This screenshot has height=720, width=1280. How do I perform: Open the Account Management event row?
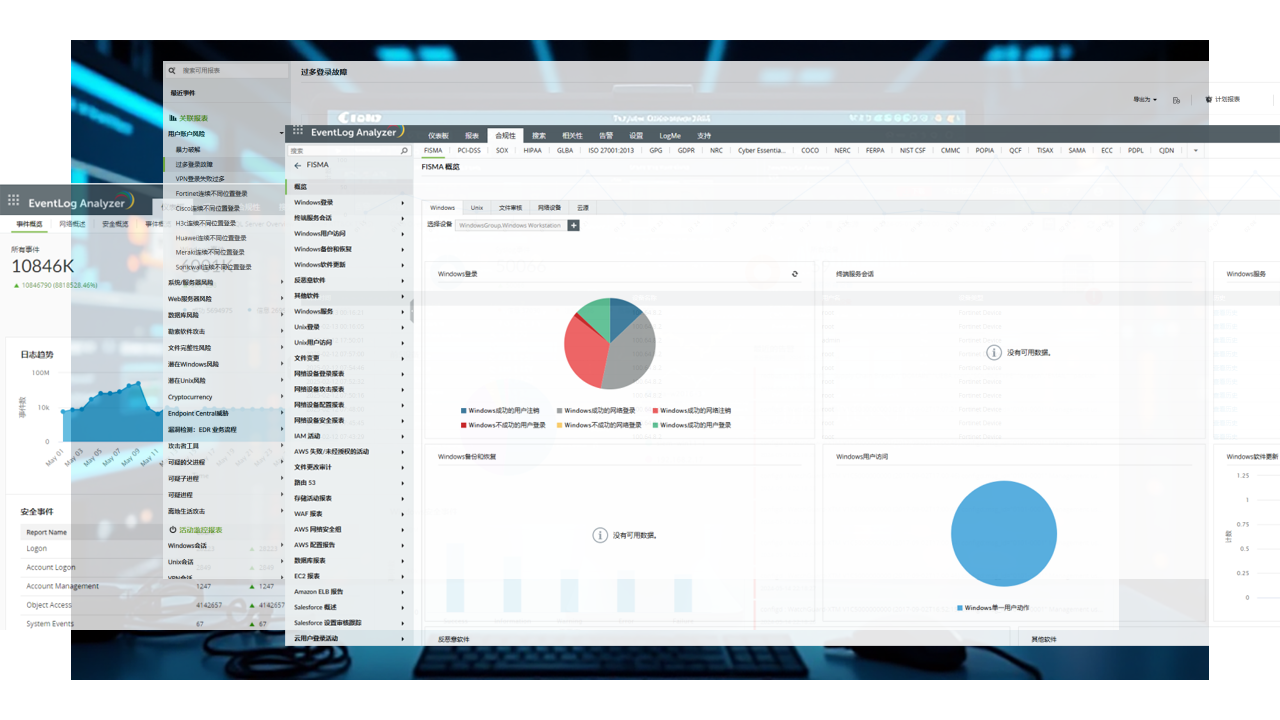62,586
